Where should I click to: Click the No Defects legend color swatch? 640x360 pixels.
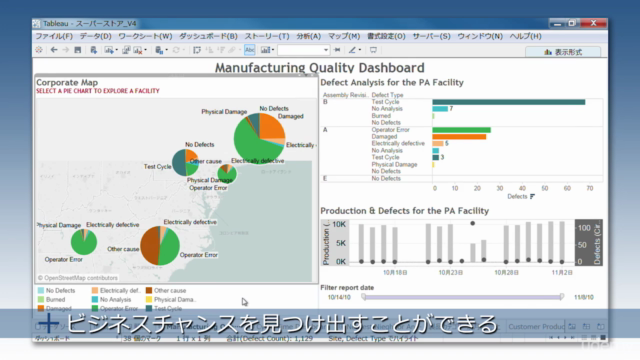[x=41, y=291]
